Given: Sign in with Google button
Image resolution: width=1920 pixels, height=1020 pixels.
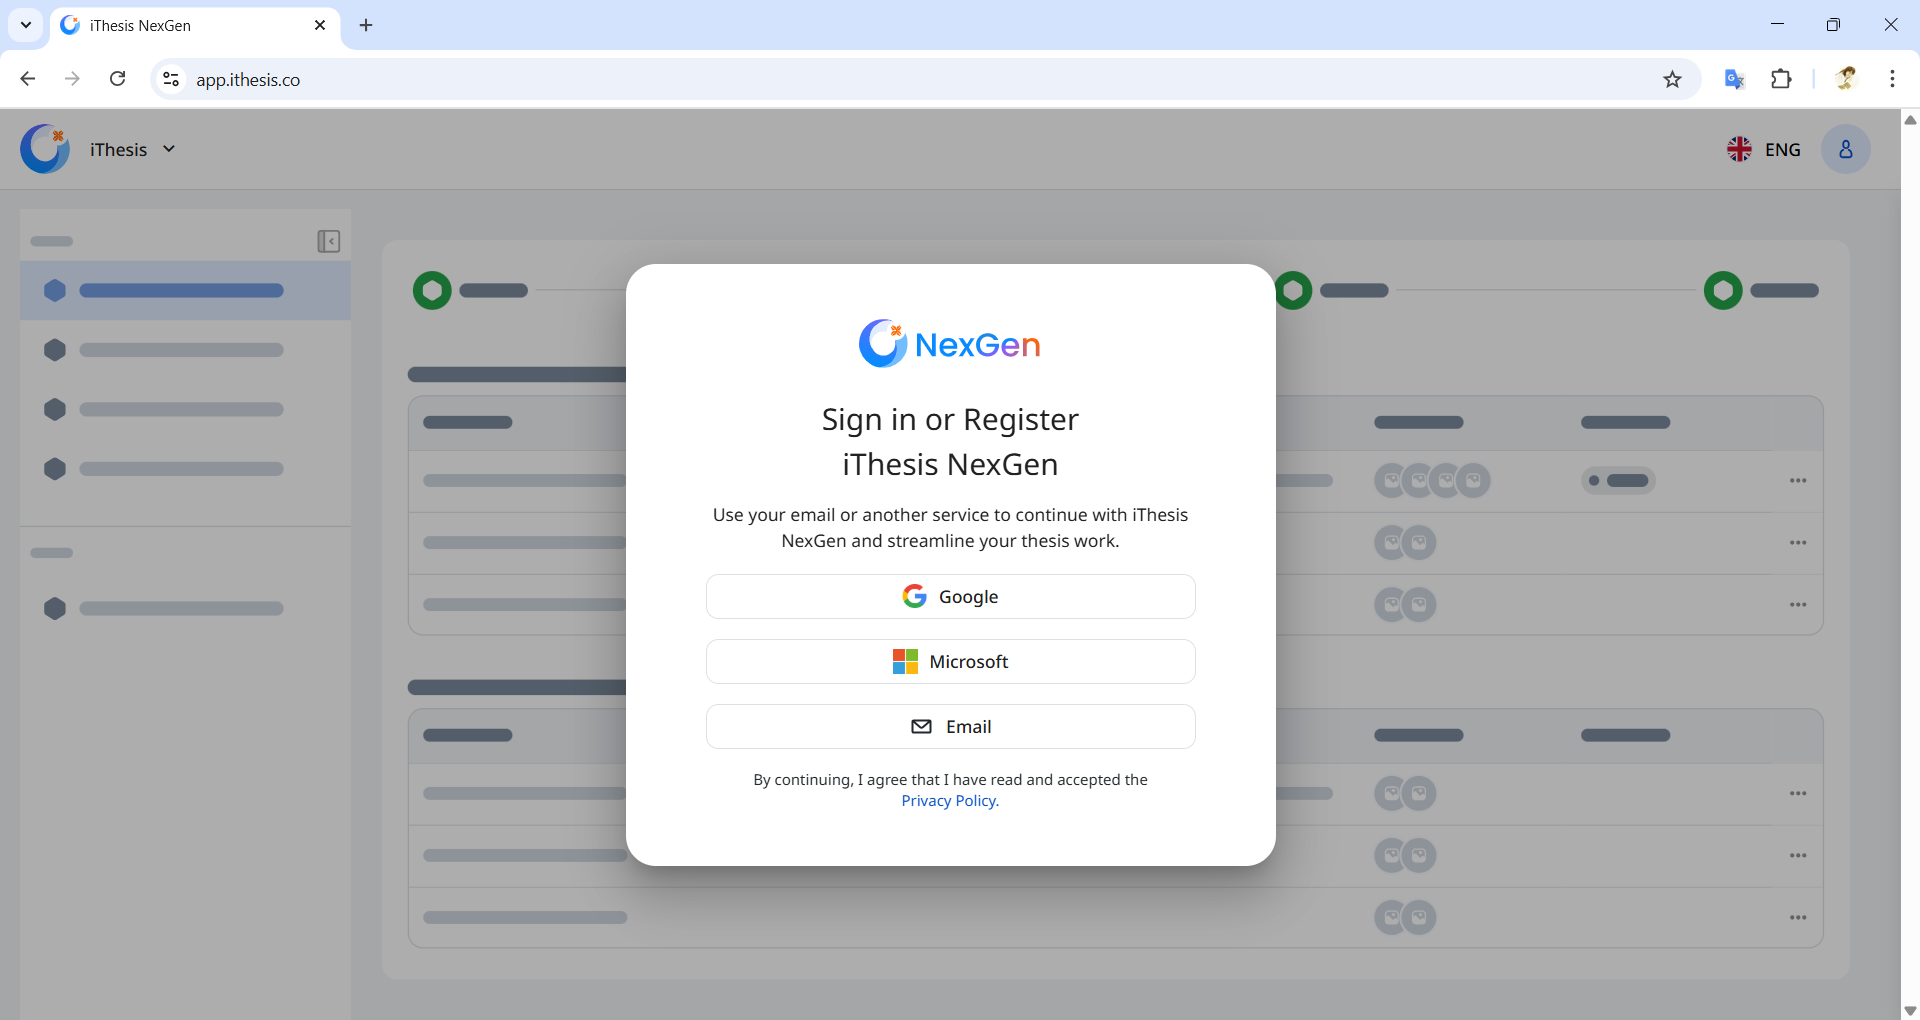Looking at the screenshot, I should click(x=950, y=597).
